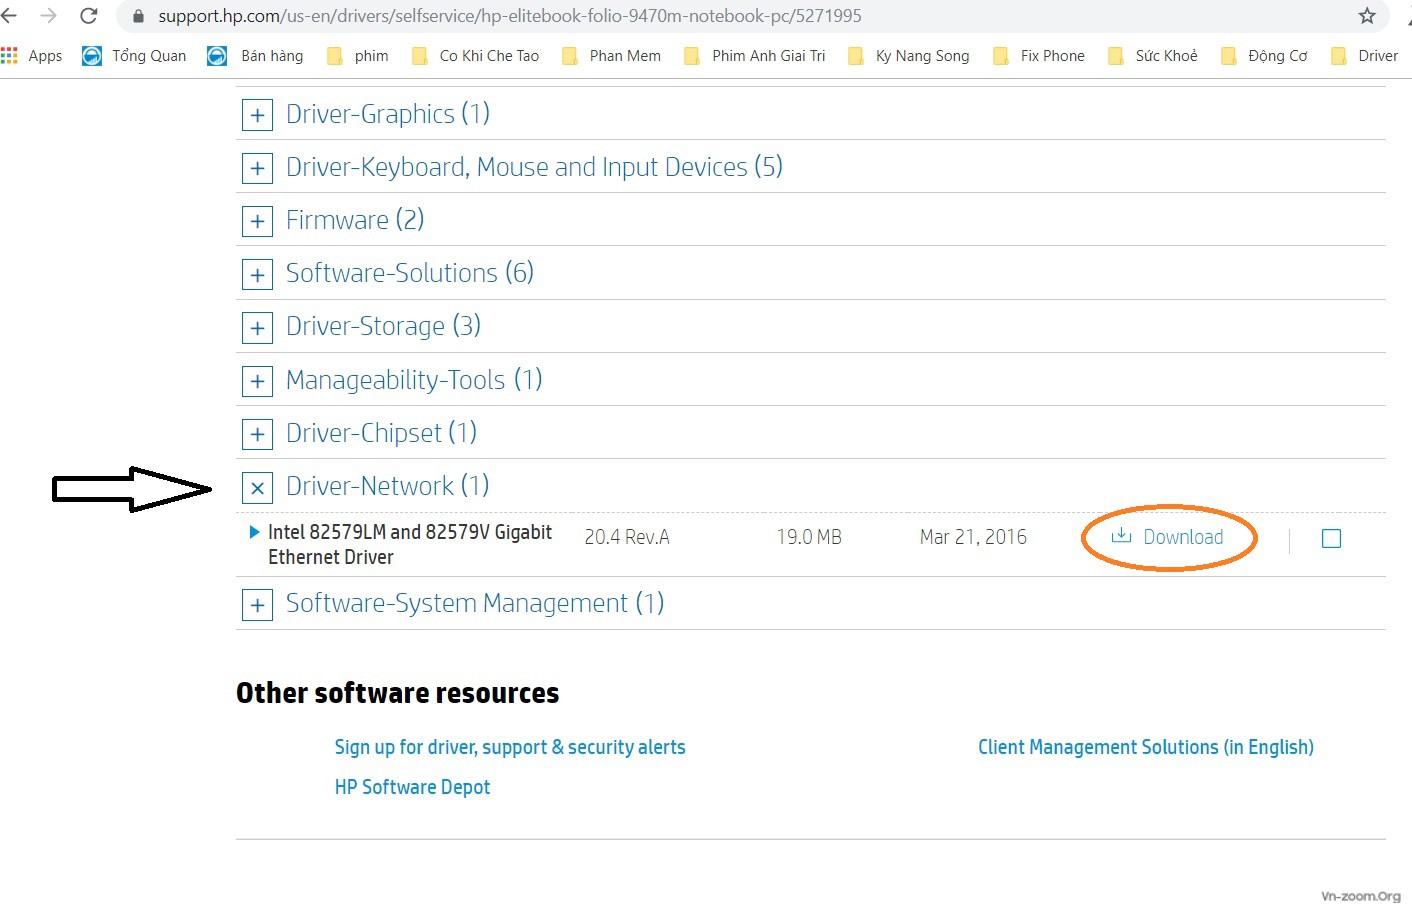
Task: Bookmark this page with the star icon
Action: coord(1367,15)
